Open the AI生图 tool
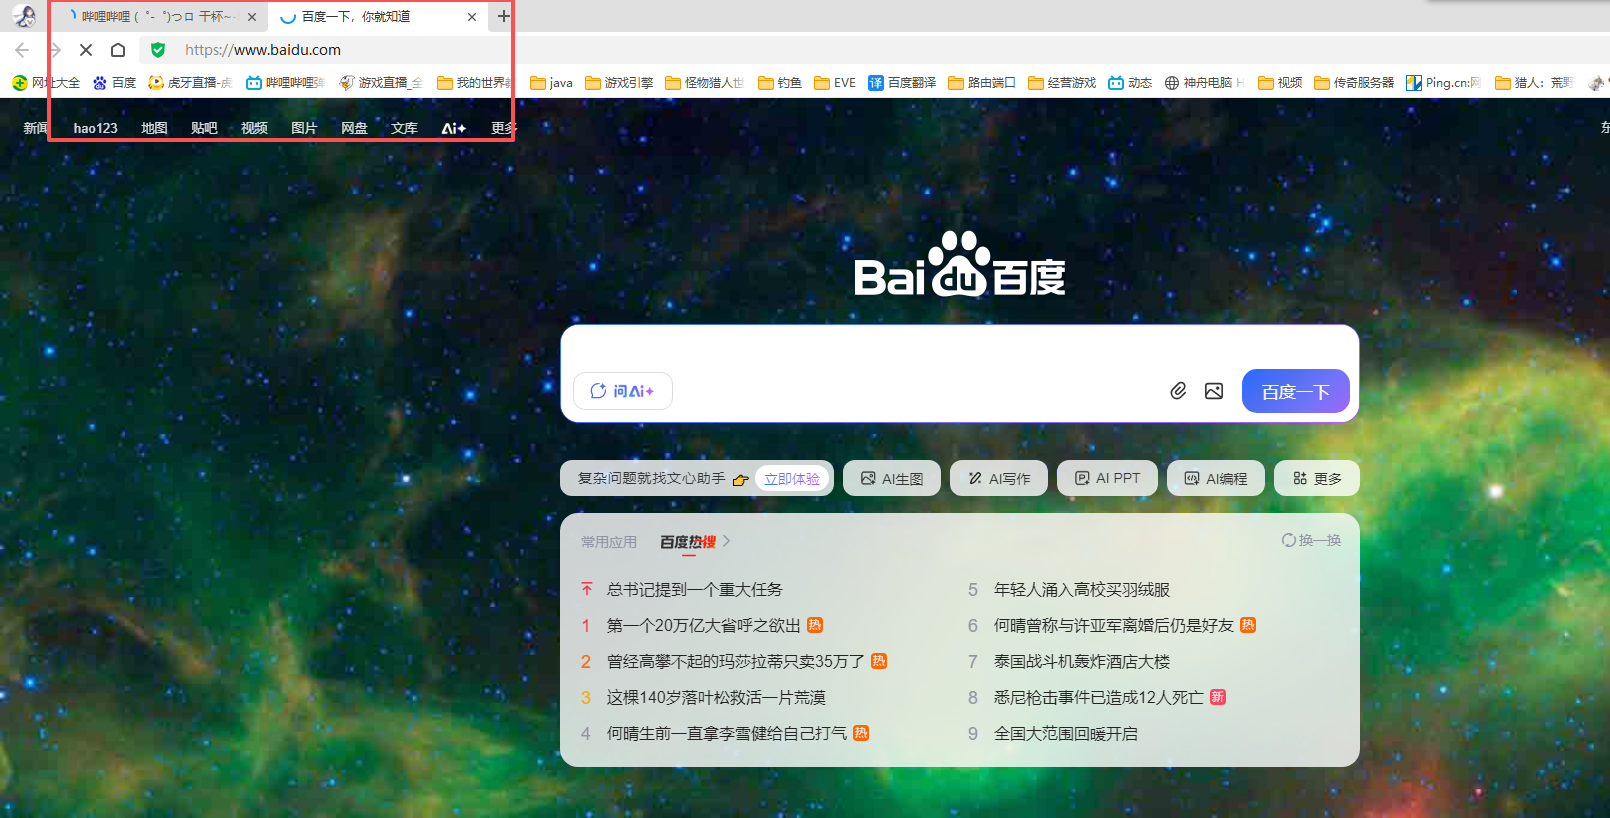Viewport: 1610px width, 818px height. (x=892, y=478)
